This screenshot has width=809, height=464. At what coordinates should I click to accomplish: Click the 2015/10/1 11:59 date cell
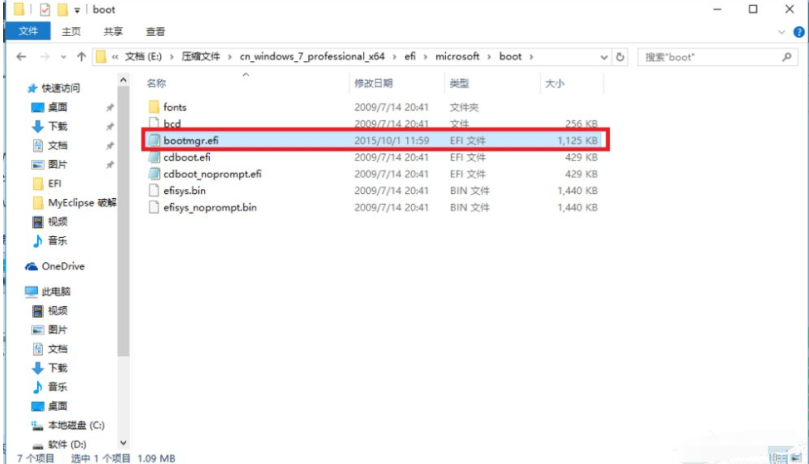[x=392, y=140]
